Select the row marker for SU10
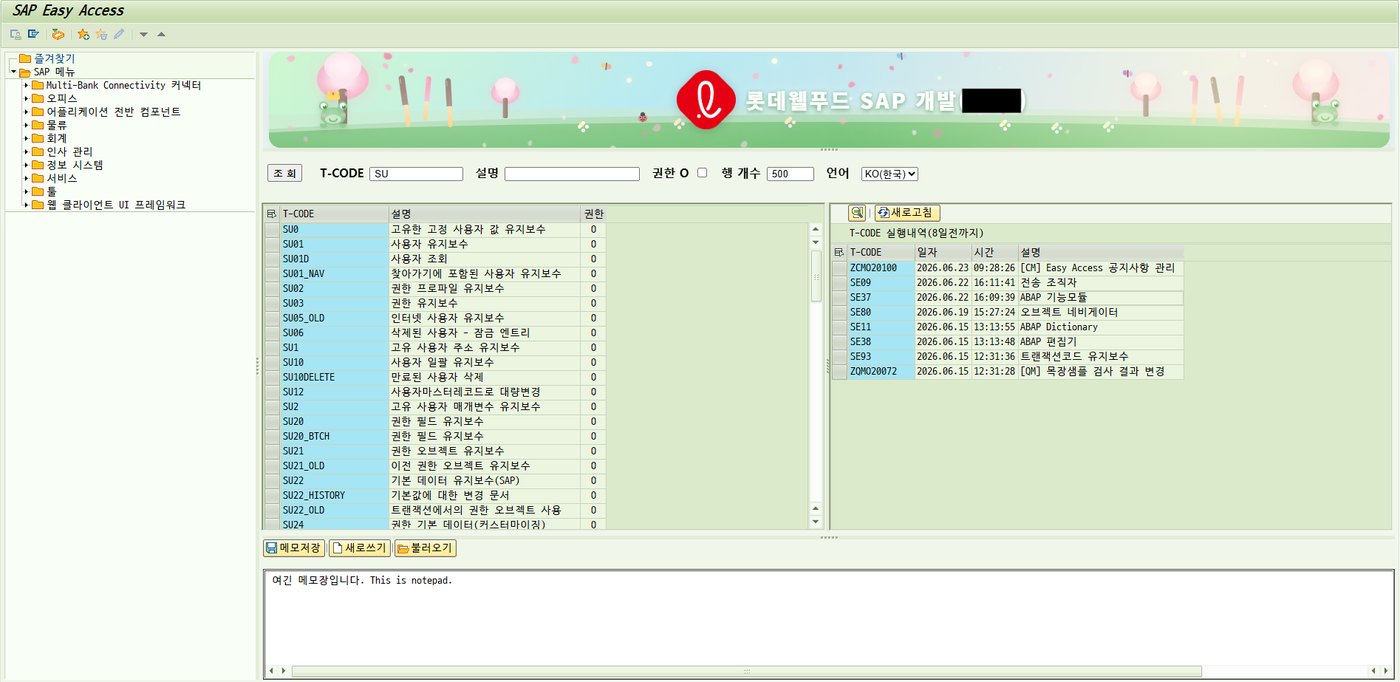This screenshot has width=1400, height=682. pyautogui.click(x=272, y=362)
